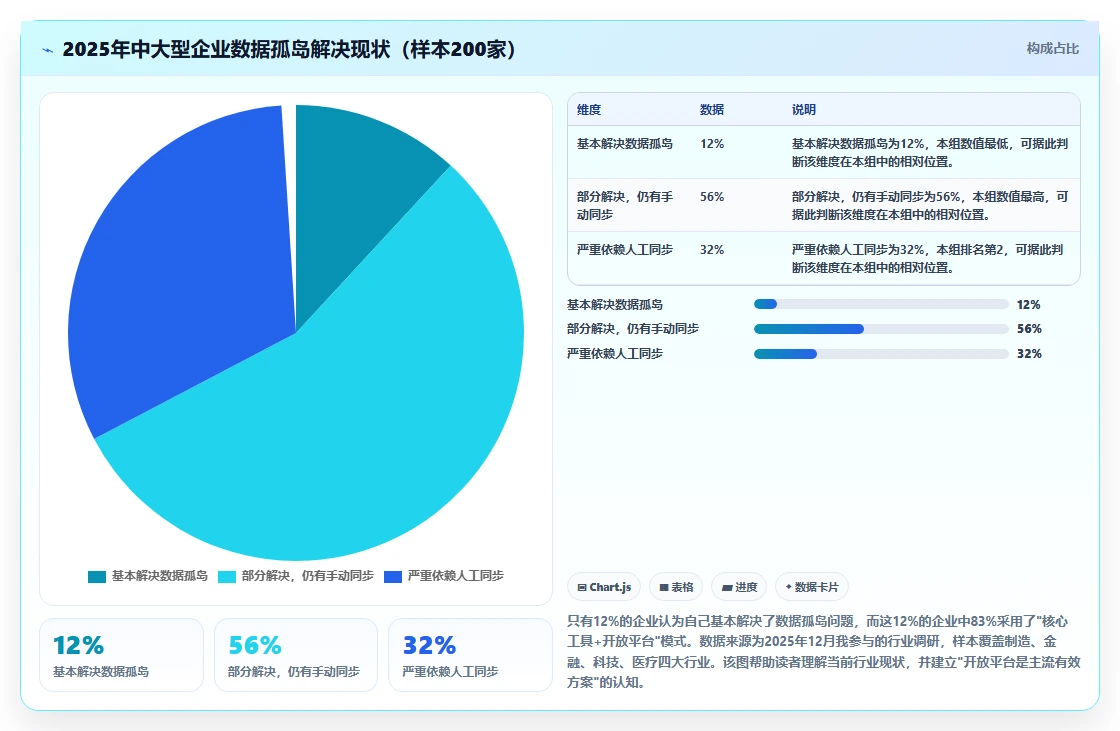Click the 维度 column header
Image resolution: width=1120 pixels, height=731 pixels.
(x=589, y=109)
